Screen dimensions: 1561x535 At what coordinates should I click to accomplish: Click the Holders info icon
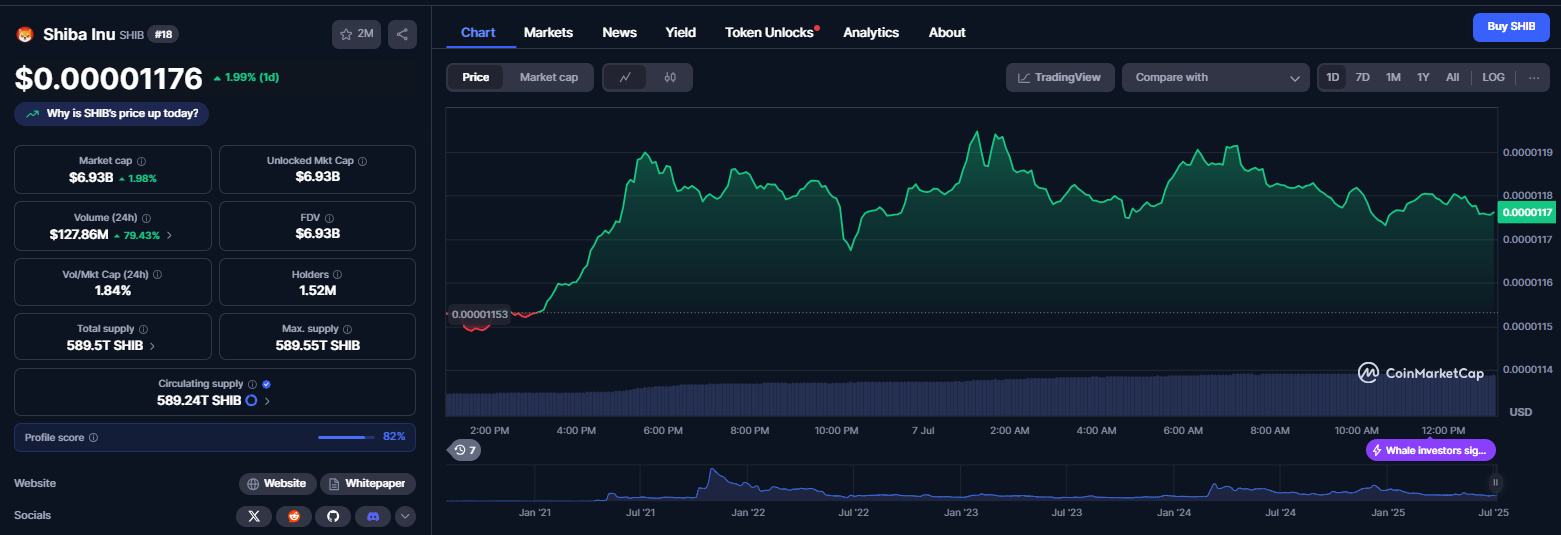pyautogui.click(x=337, y=274)
